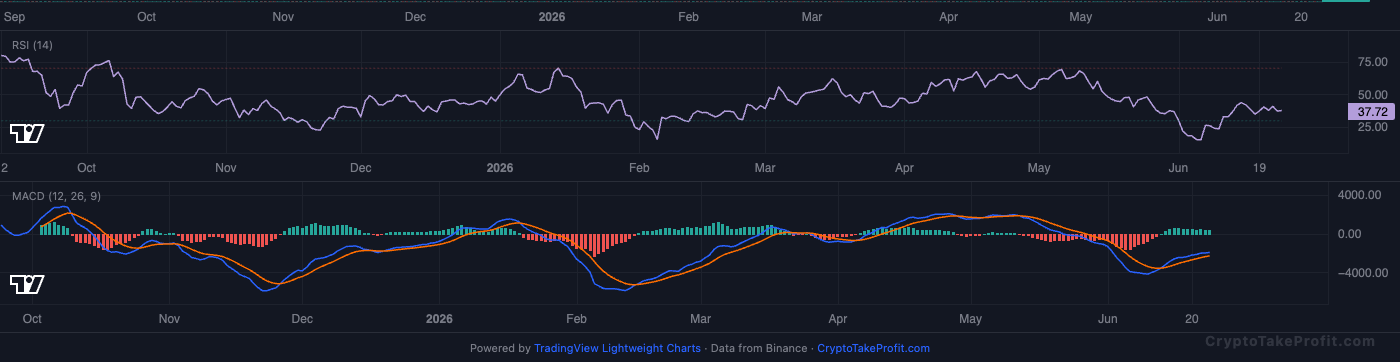Click '19' on the RSI time axis
1400x362 pixels.
pos(1260,168)
